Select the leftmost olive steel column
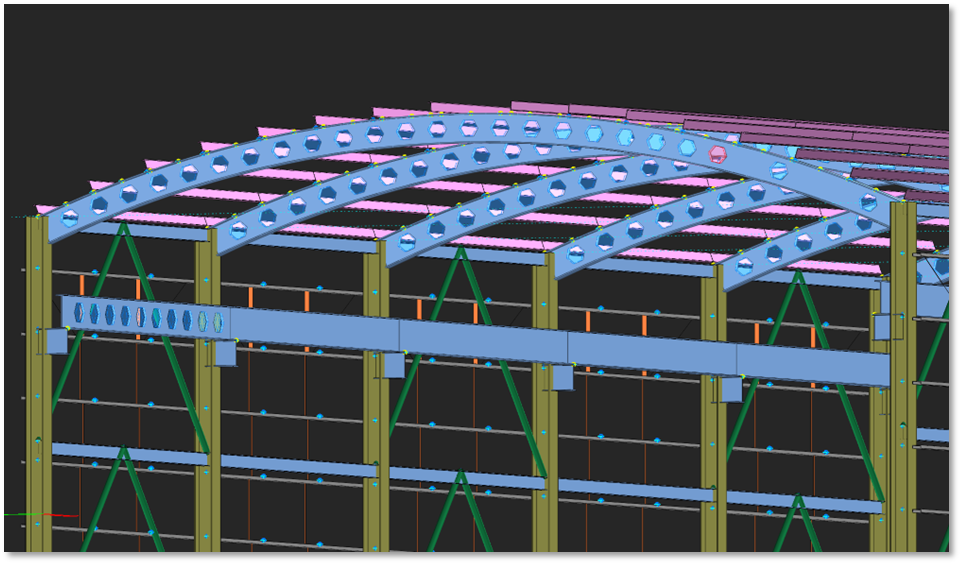Viewport: 962px width, 565px height. [x=38, y=400]
